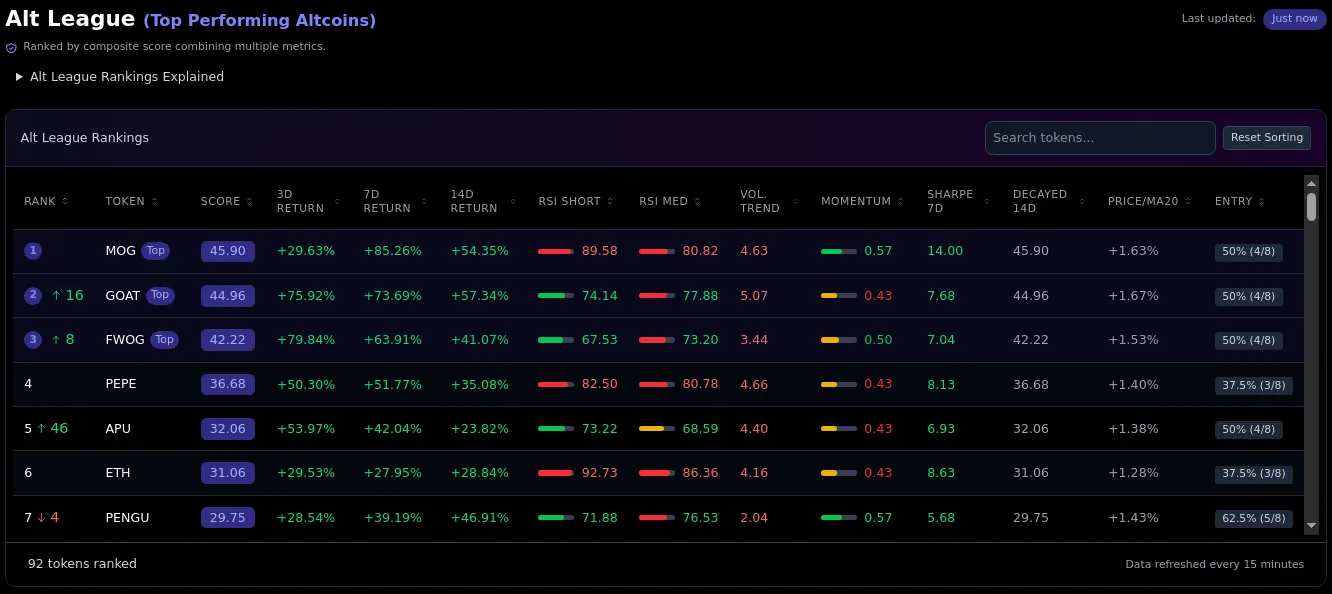Click the shield icon beside ranking description
The image size is (1332, 594).
click(x=11, y=47)
